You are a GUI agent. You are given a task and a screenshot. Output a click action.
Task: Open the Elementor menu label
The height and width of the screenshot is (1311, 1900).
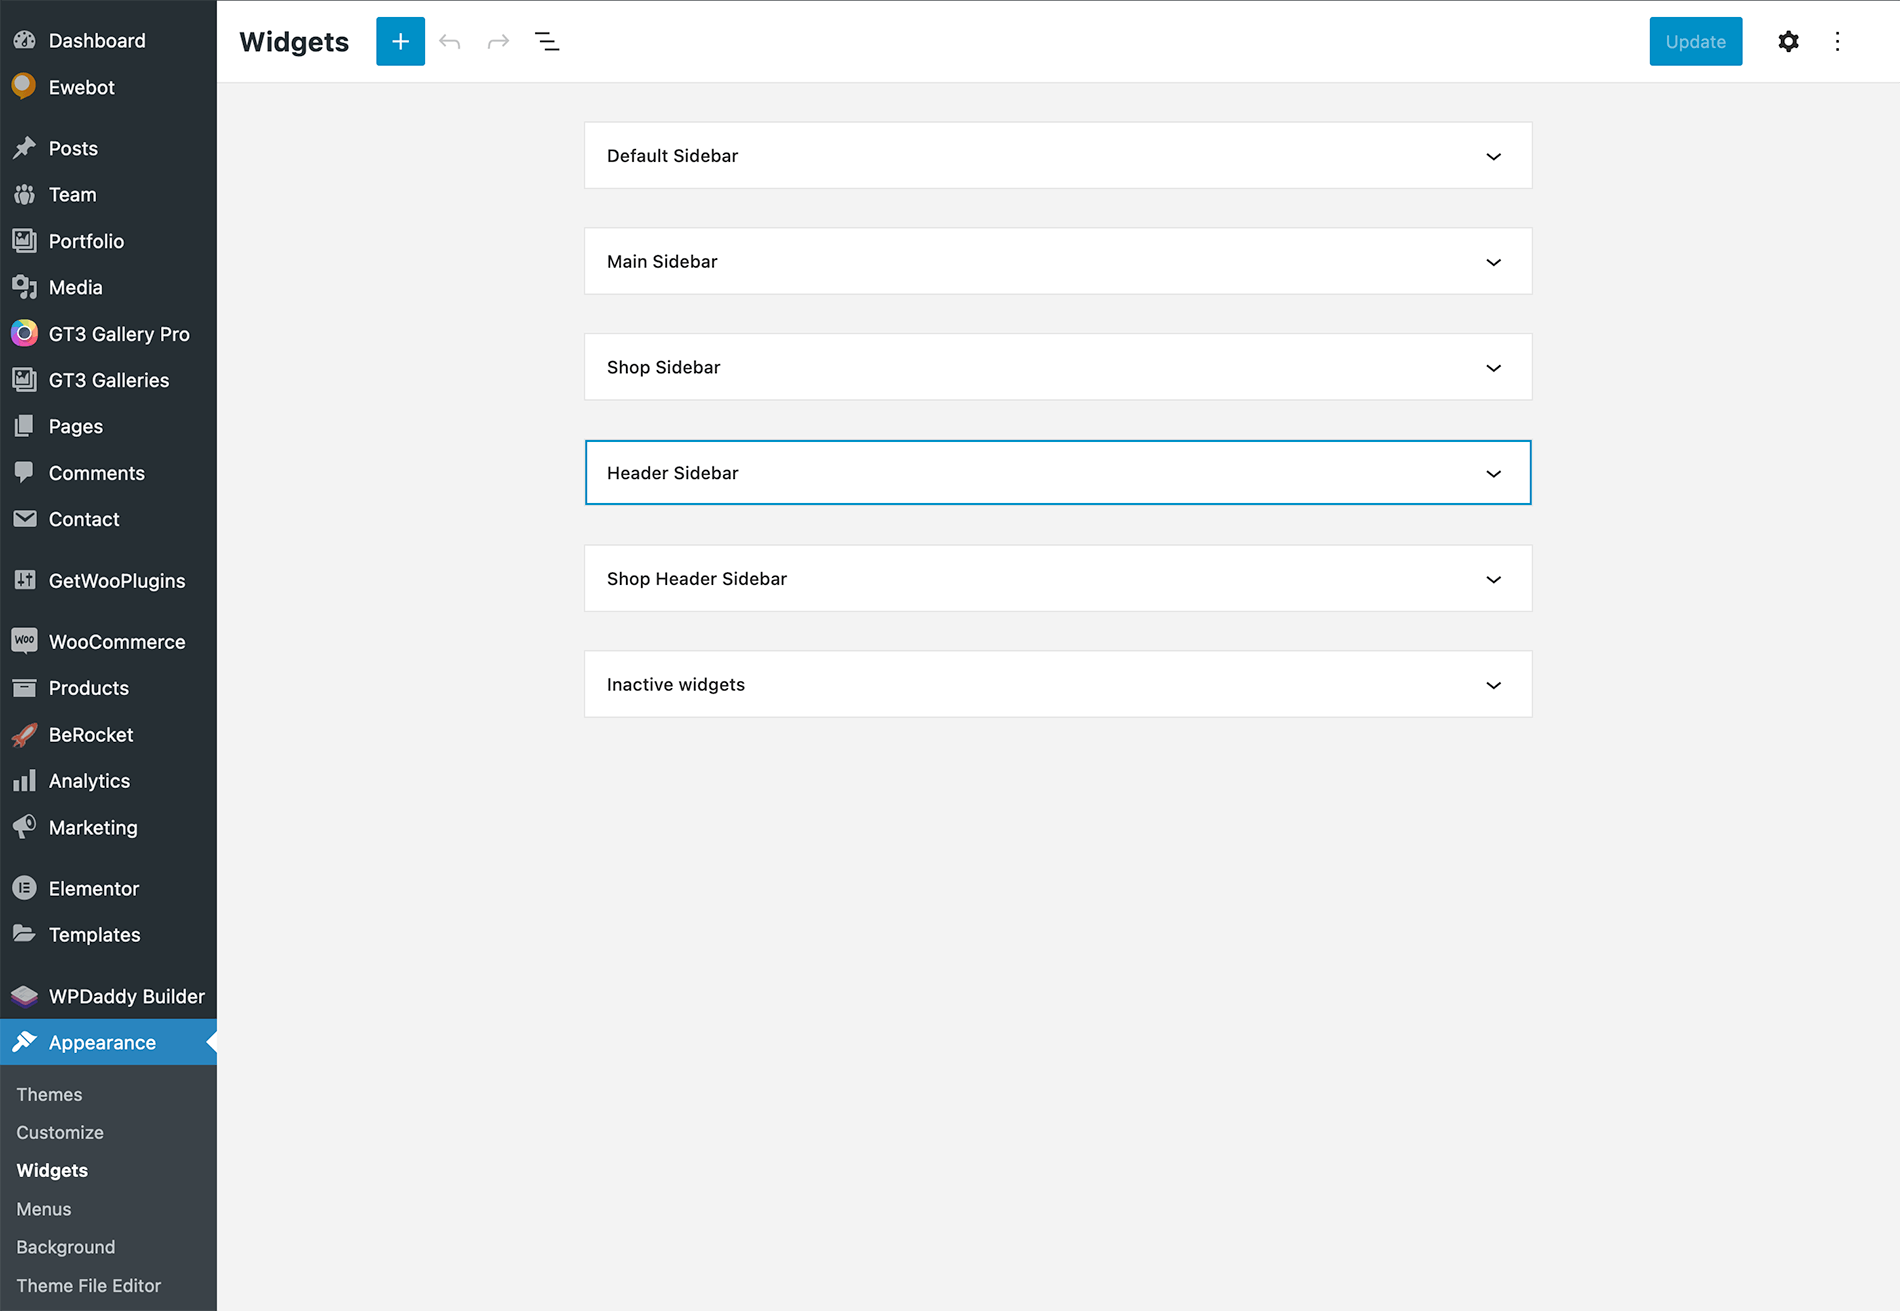(x=94, y=888)
